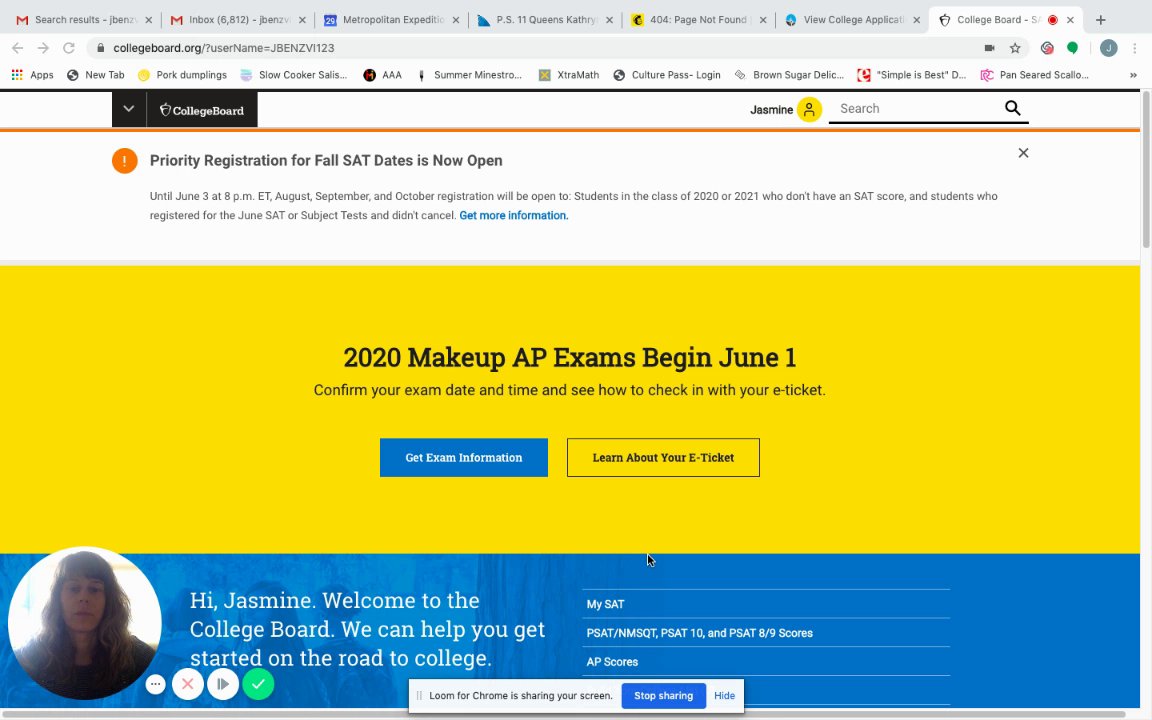Viewport: 1152px width, 720px height.
Task: Close the 404: Page Not Found tab
Action: tap(763, 20)
